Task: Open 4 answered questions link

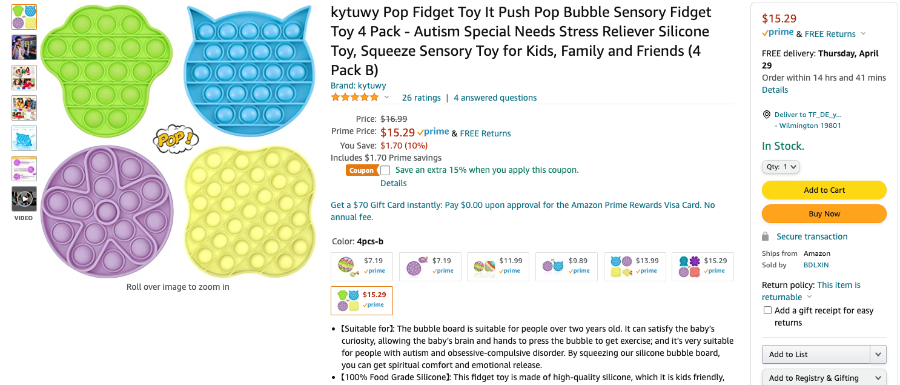Action: click(495, 98)
